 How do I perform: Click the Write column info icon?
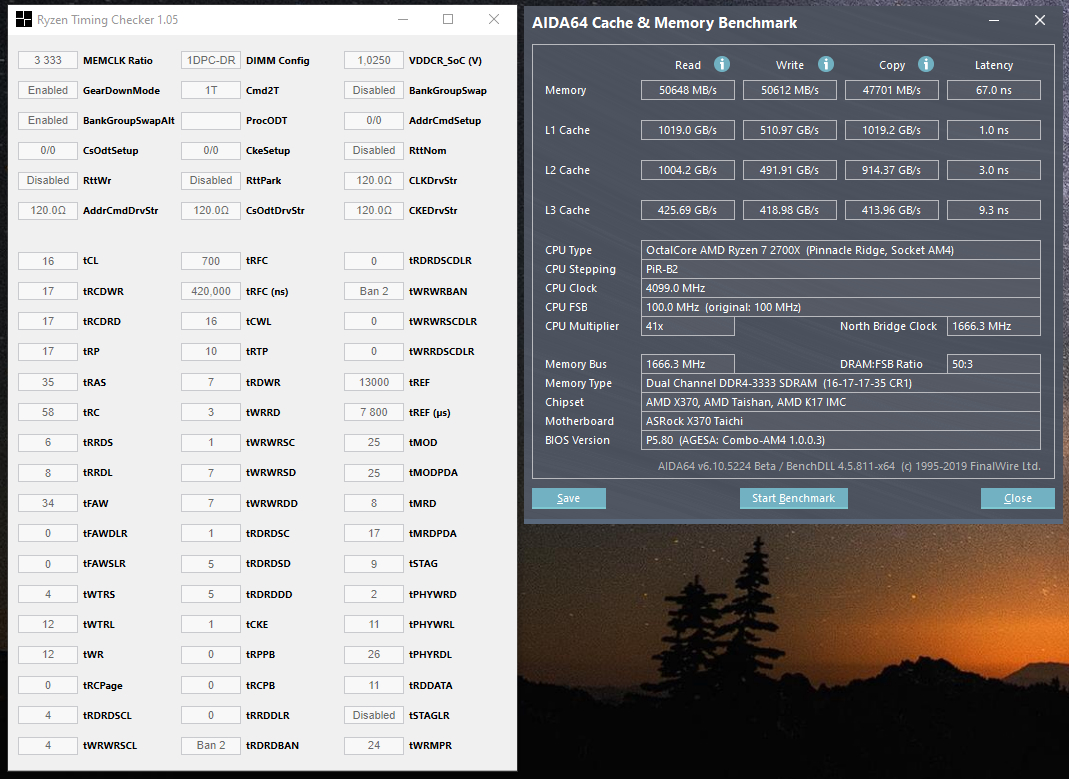coord(826,64)
